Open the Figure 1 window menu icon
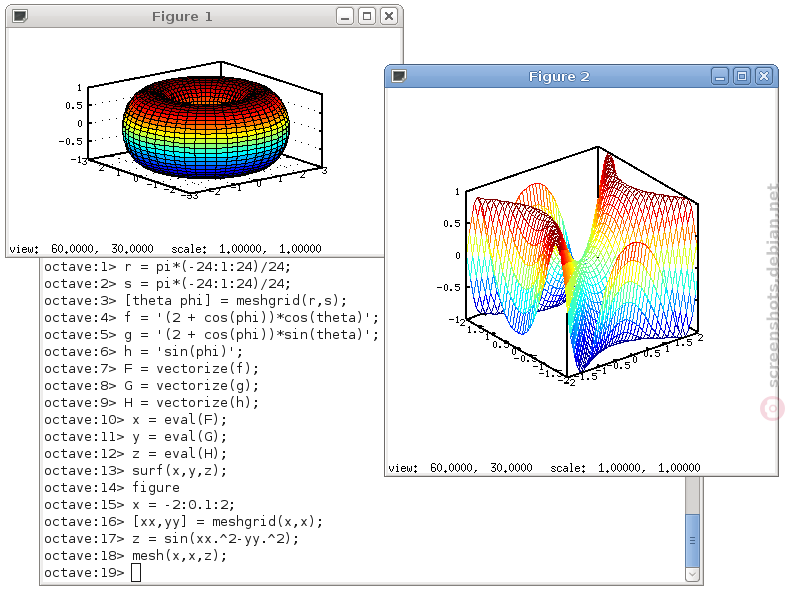 (x=20, y=16)
